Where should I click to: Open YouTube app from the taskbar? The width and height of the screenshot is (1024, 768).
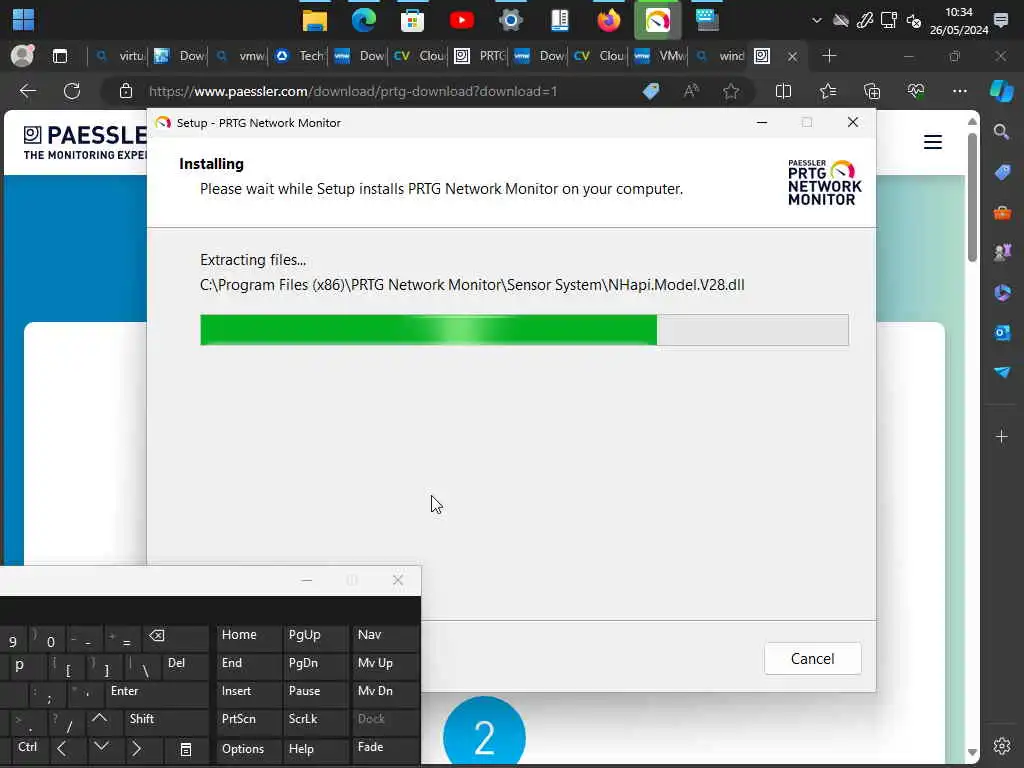pos(462,20)
